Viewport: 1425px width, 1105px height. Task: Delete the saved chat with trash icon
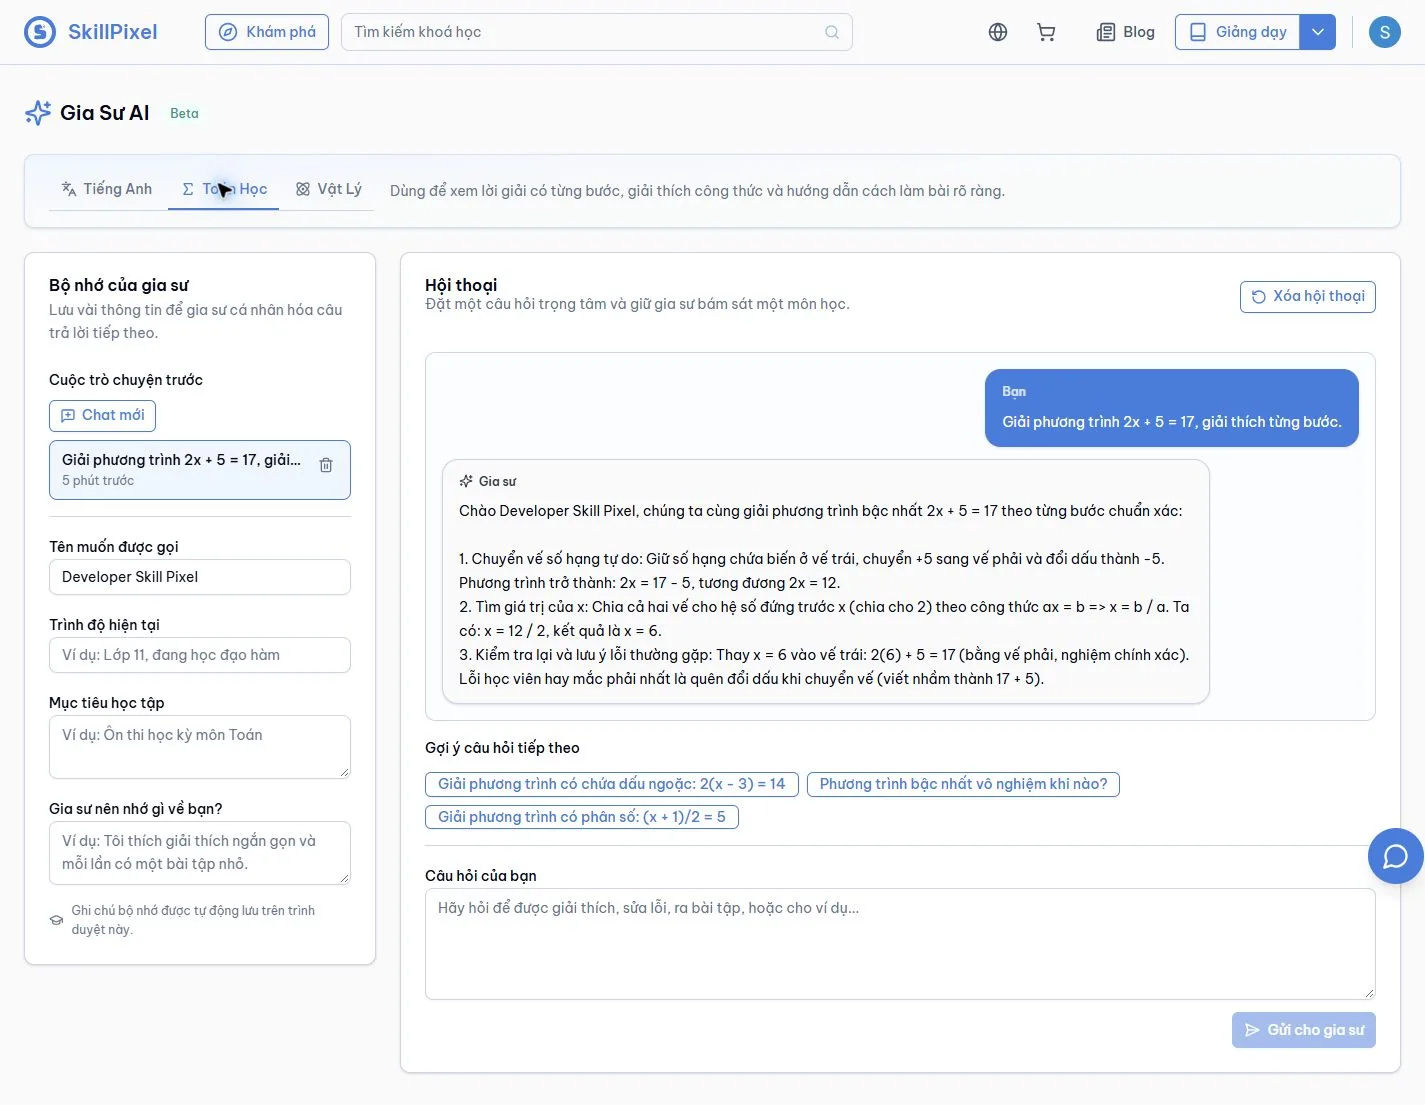click(326, 465)
